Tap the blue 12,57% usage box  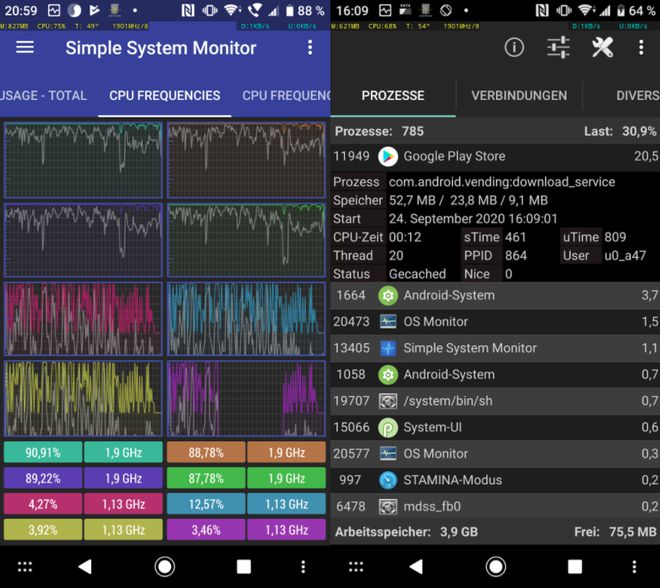[206, 504]
